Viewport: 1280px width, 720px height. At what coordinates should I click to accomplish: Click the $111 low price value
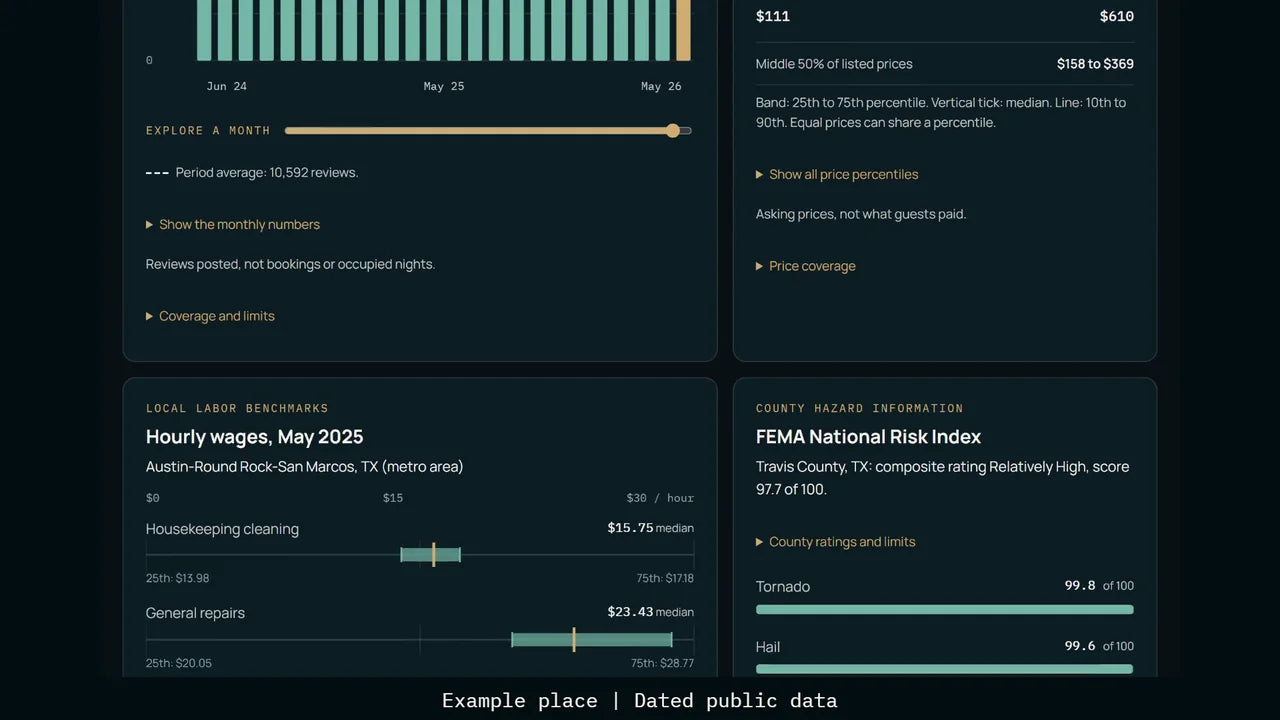(x=773, y=16)
